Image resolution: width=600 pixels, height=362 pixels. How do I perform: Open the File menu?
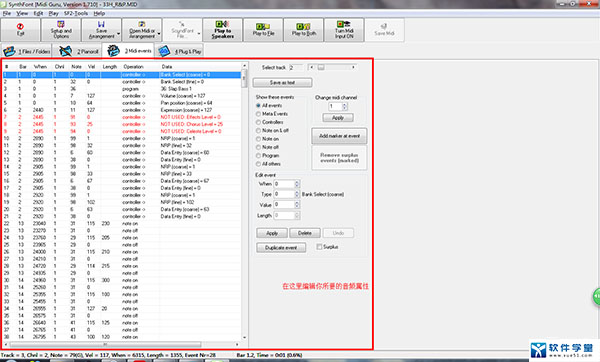pos(7,13)
